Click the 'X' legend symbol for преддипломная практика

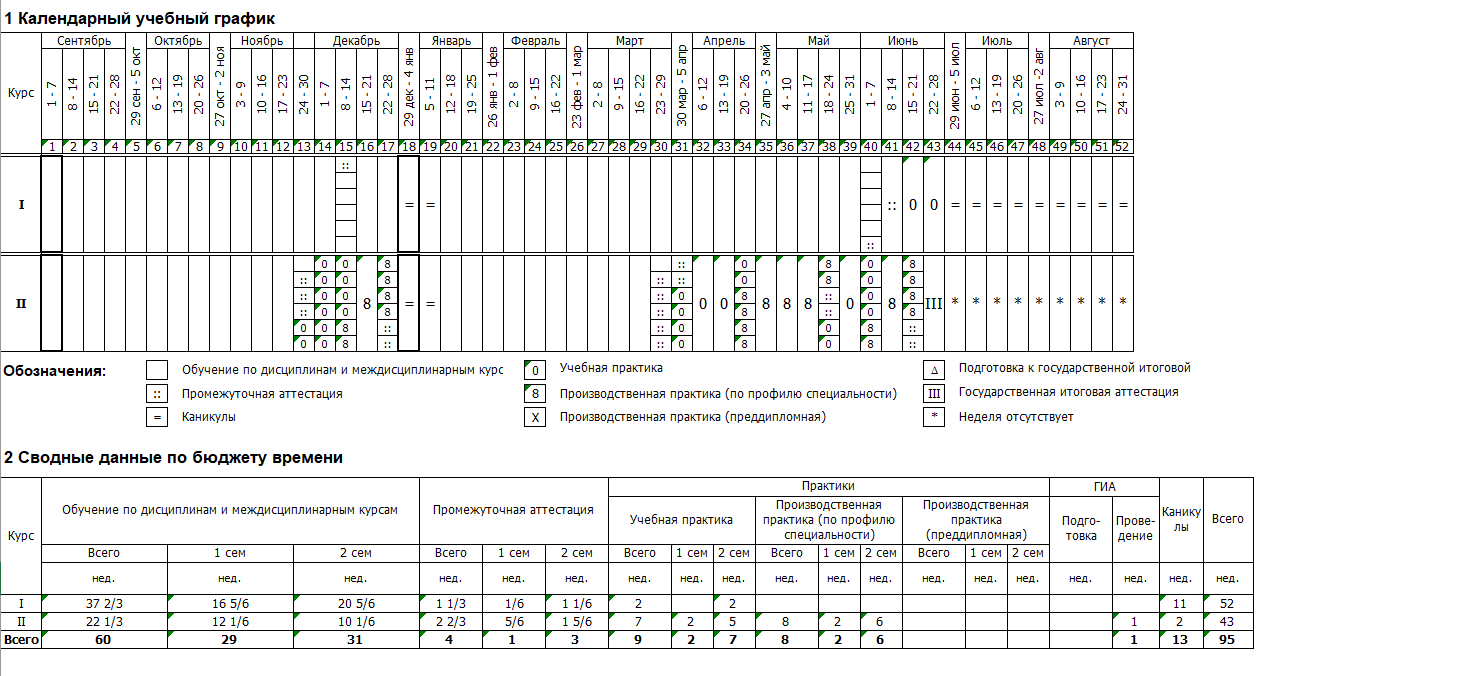coord(535,417)
